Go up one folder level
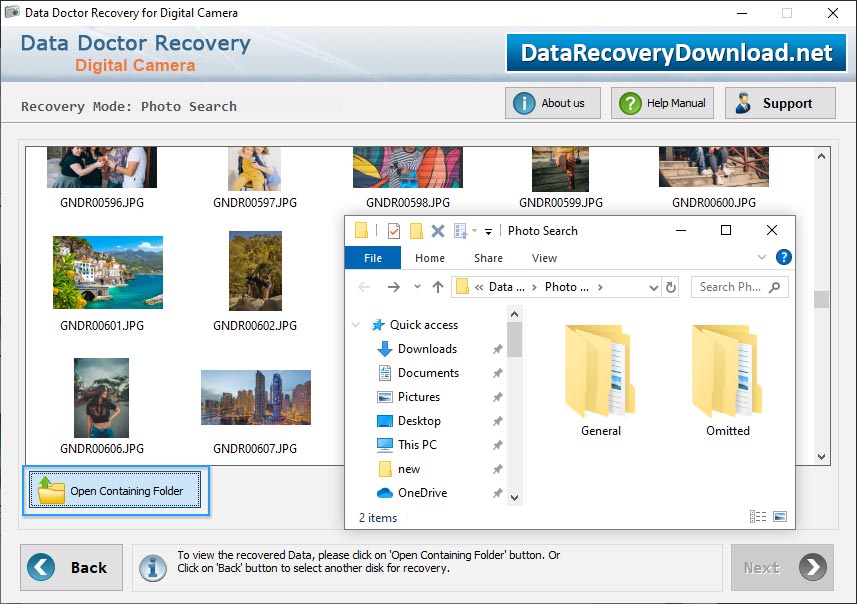 438,287
